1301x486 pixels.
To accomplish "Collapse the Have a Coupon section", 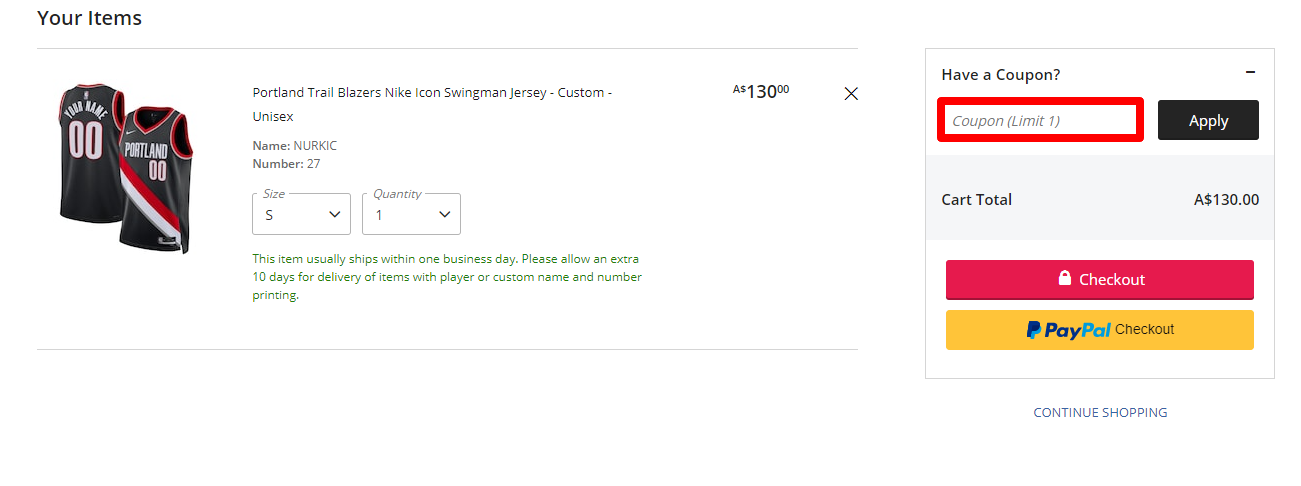I will [x=1250, y=72].
